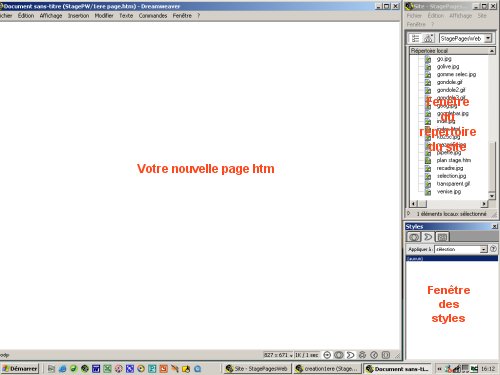500x375 pixels.
Task: Click the second launcher icon in document status bar
Action: click(x=339, y=355)
